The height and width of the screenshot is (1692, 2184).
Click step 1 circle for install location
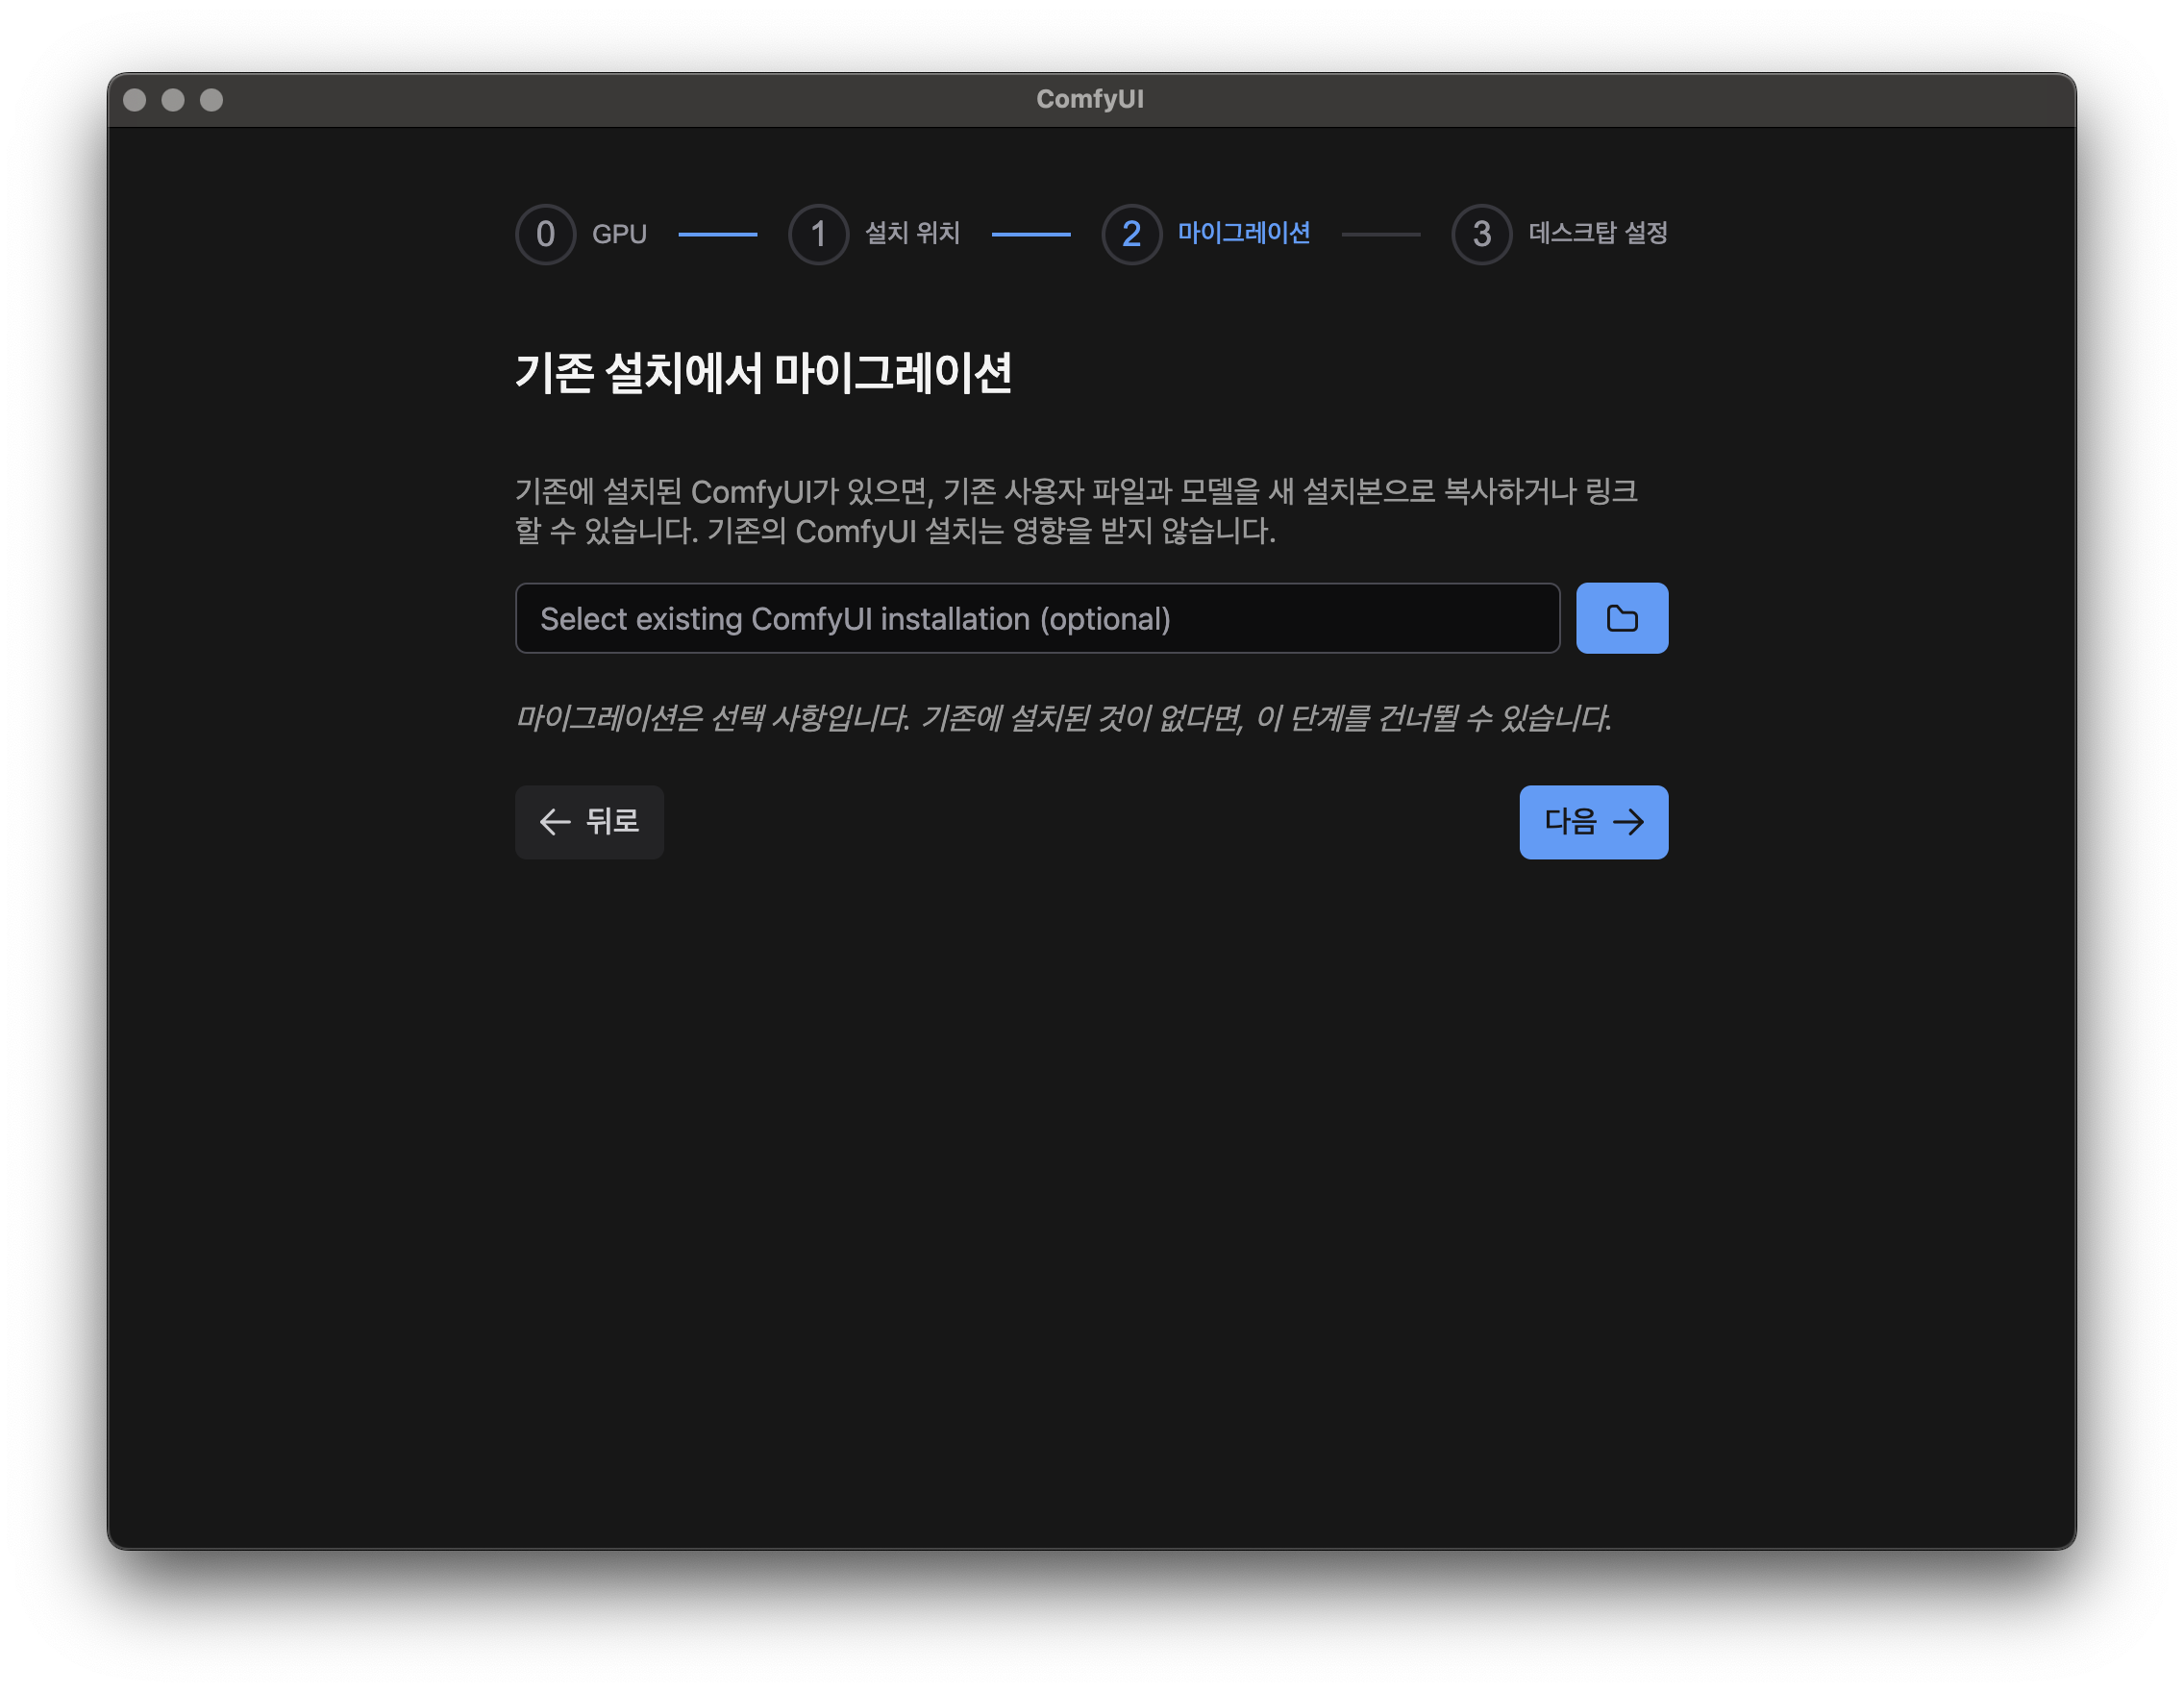click(x=818, y=234)
